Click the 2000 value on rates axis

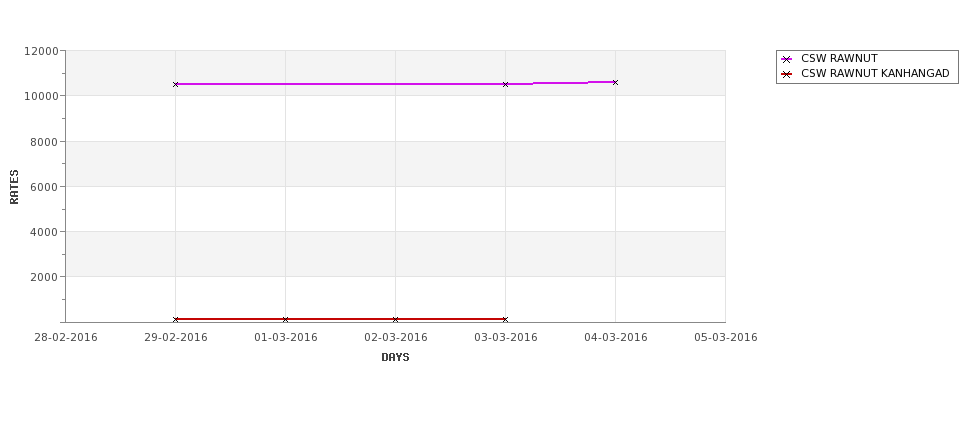click(44, 277)
